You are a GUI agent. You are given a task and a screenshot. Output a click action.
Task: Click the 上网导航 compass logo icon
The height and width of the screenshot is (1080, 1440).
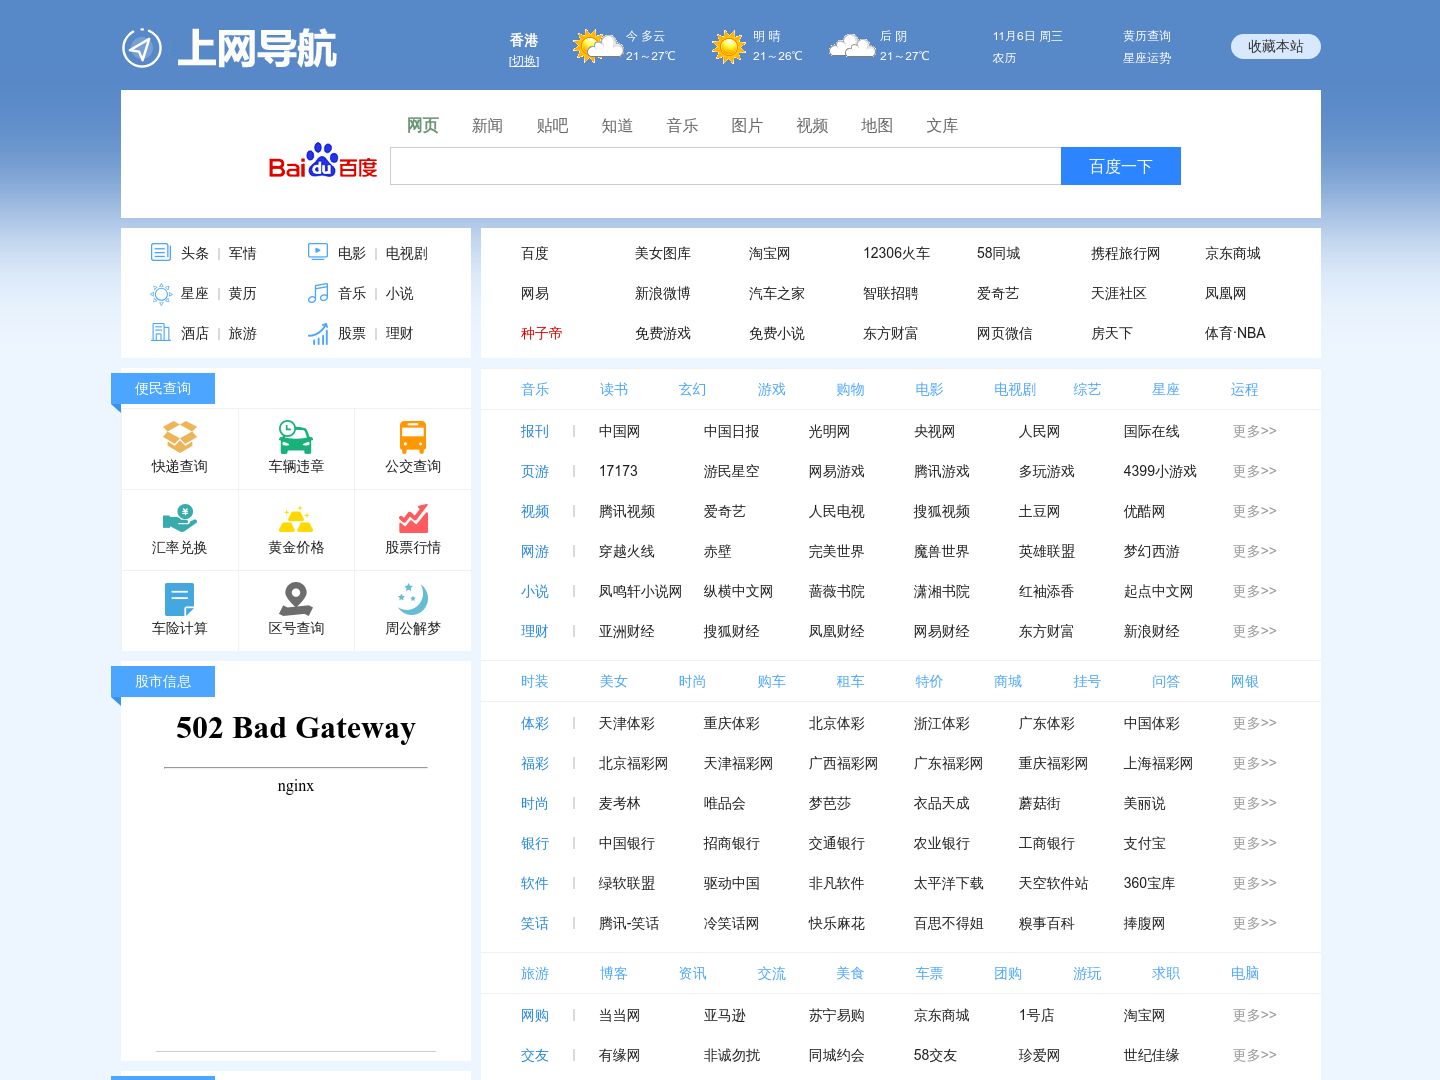click(x=142, y=48)
